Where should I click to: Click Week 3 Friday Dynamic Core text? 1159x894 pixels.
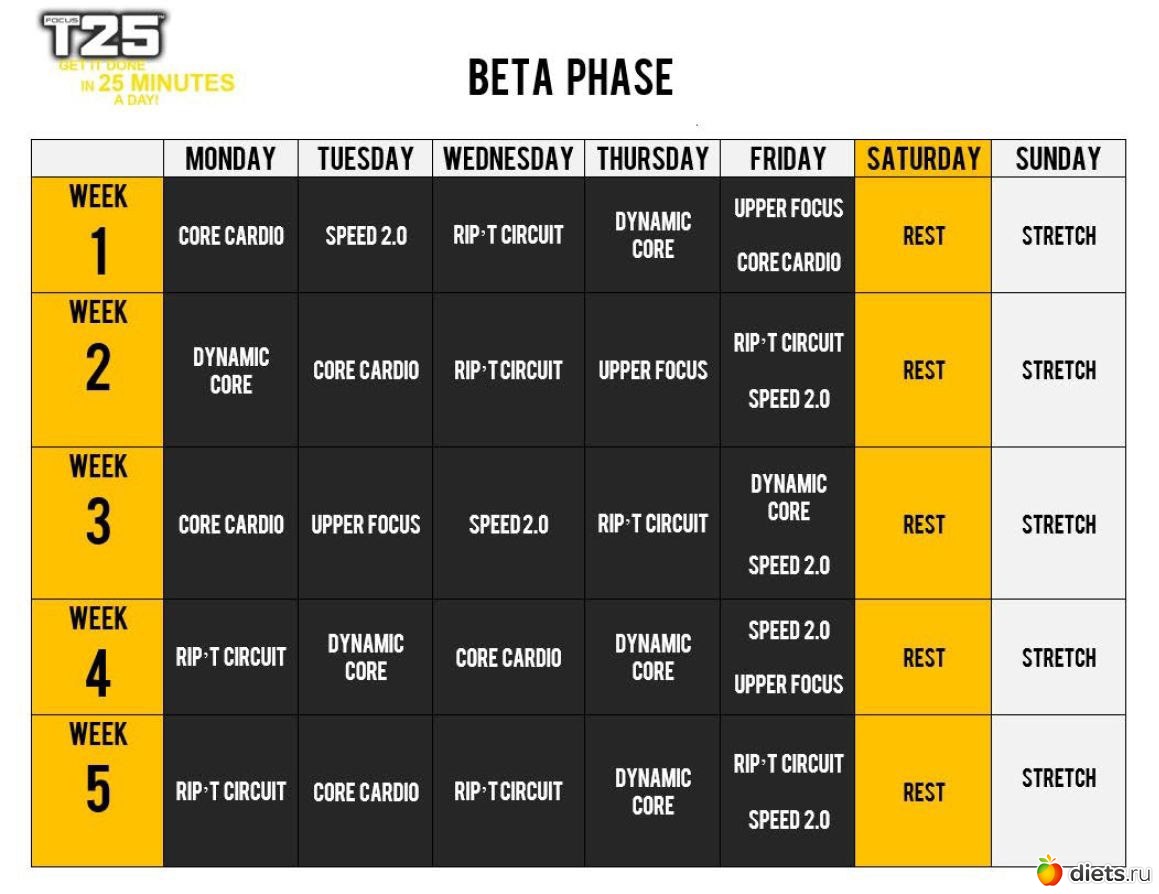(x=788, y=498)
